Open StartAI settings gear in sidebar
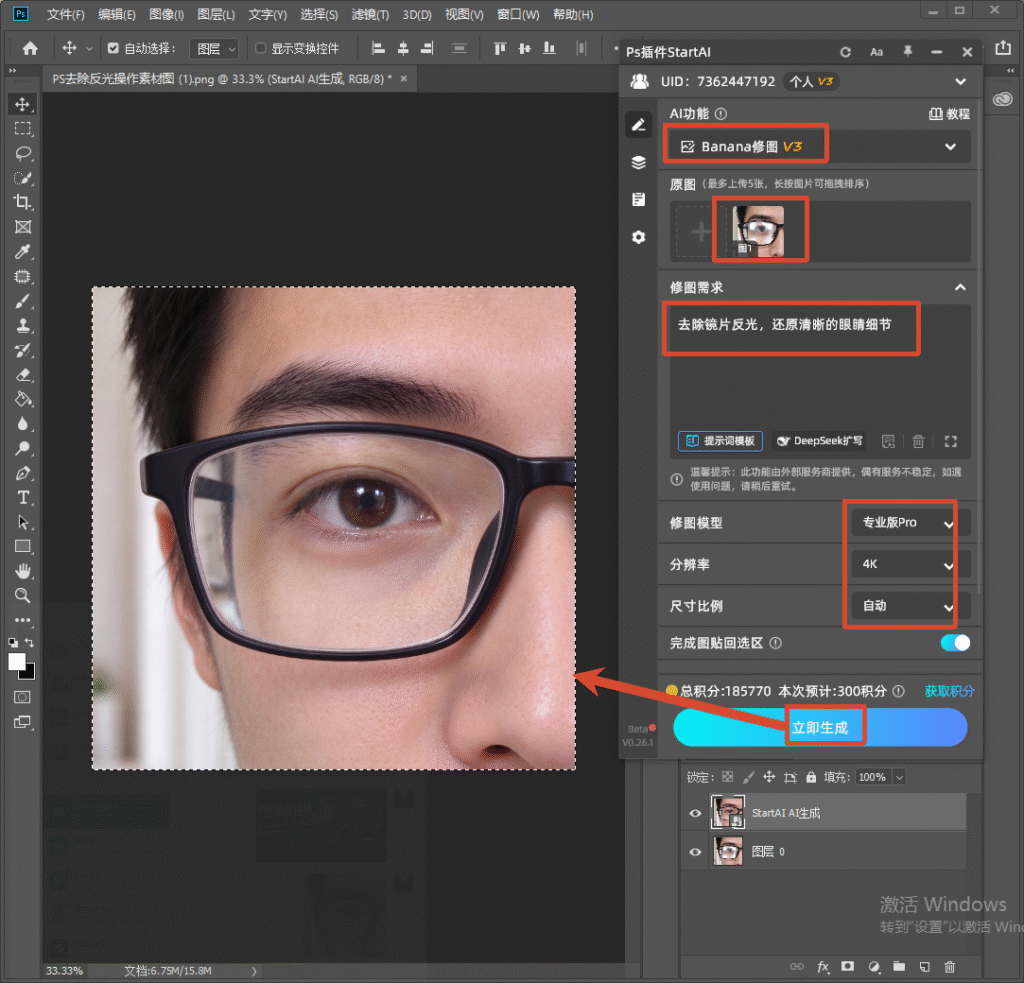Viewport: 1024px width, 983px height. pyautogui.click(x=639, y=237)
